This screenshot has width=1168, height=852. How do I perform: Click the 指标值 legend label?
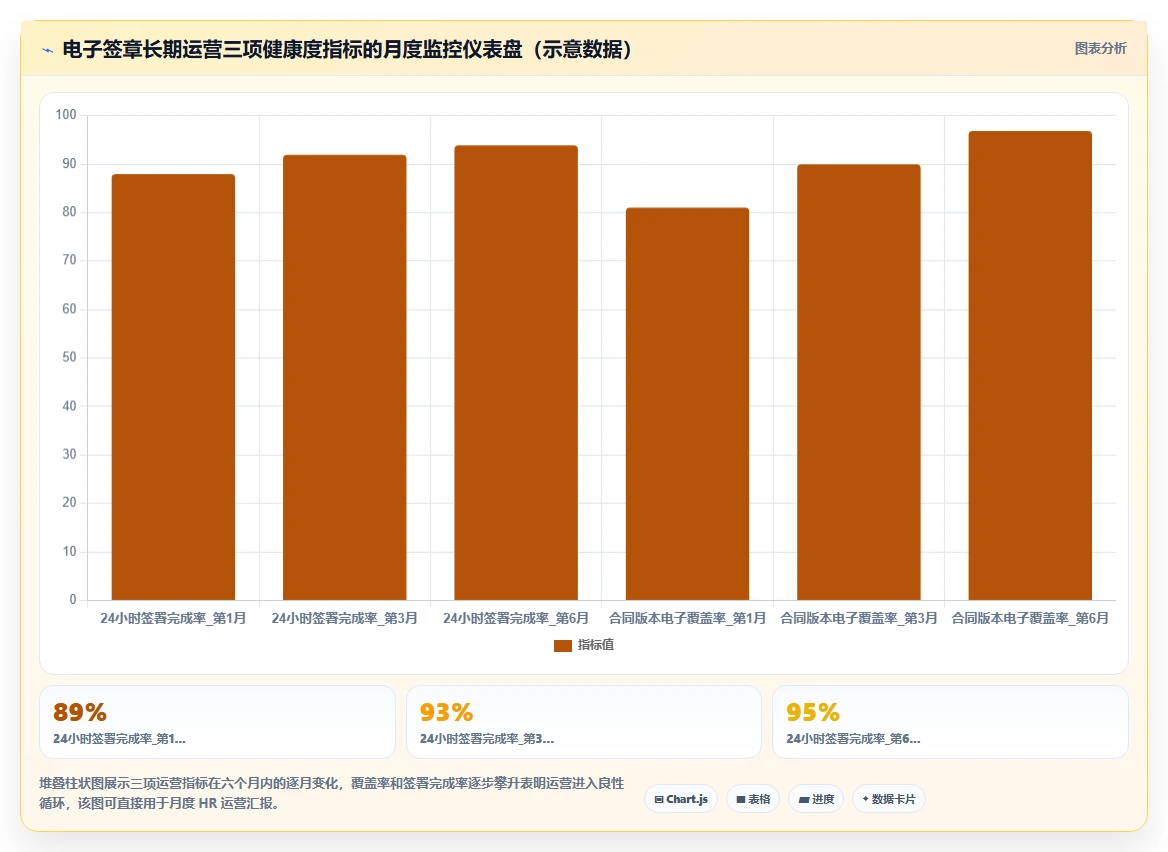tap(596, 645)
